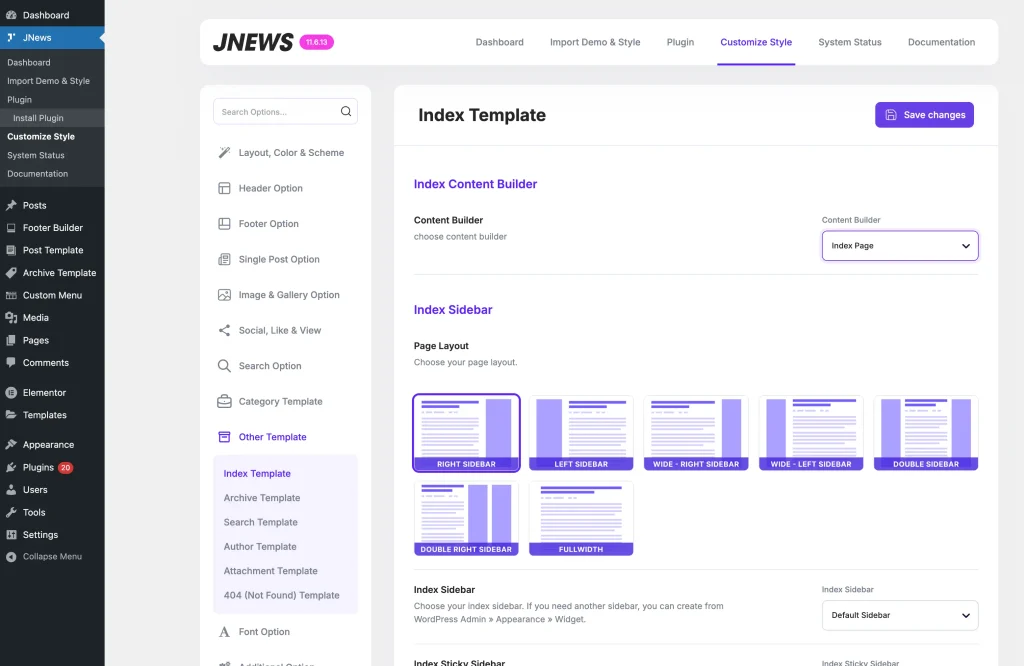
Task: Open Footer Builder via its sidebar icon
Action: coord(11,228)
